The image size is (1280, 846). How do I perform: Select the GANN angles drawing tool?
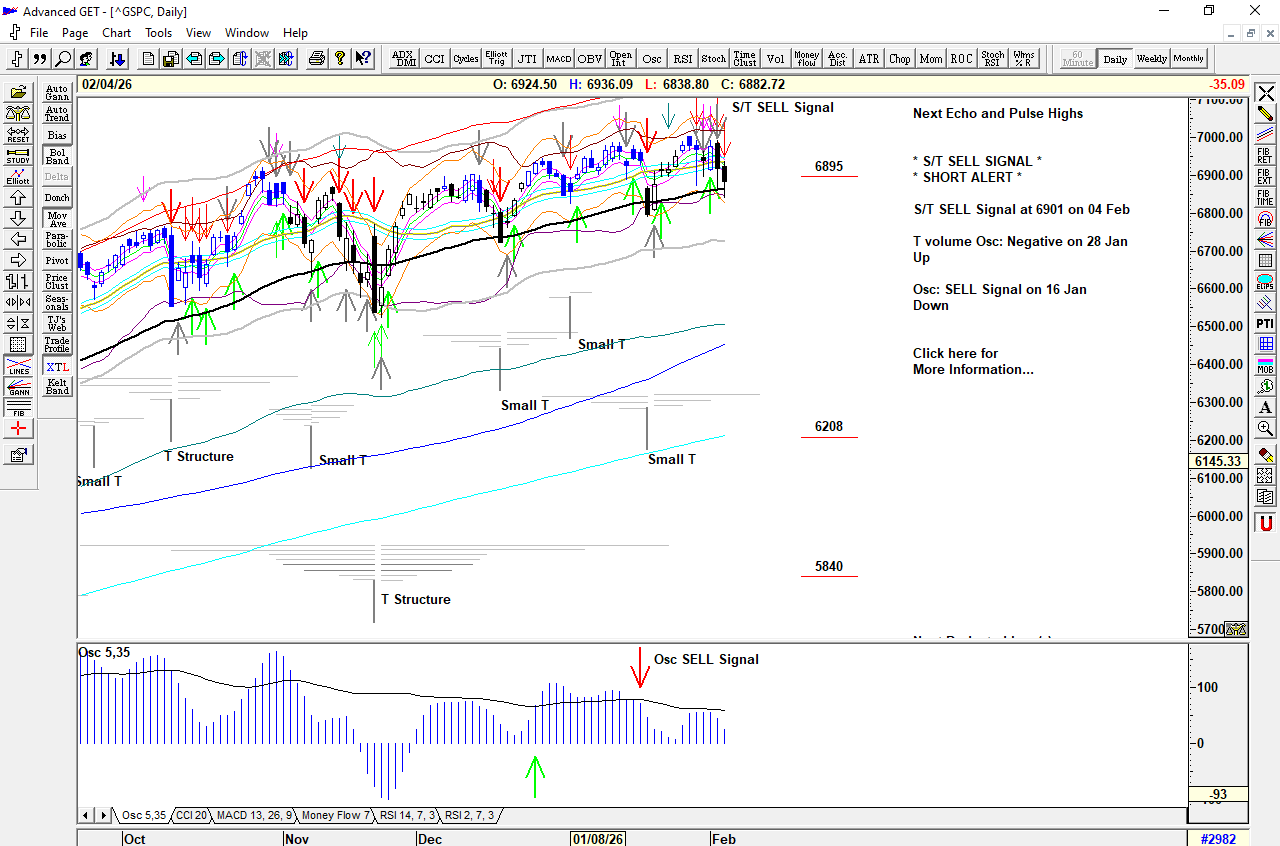[18, 388]
